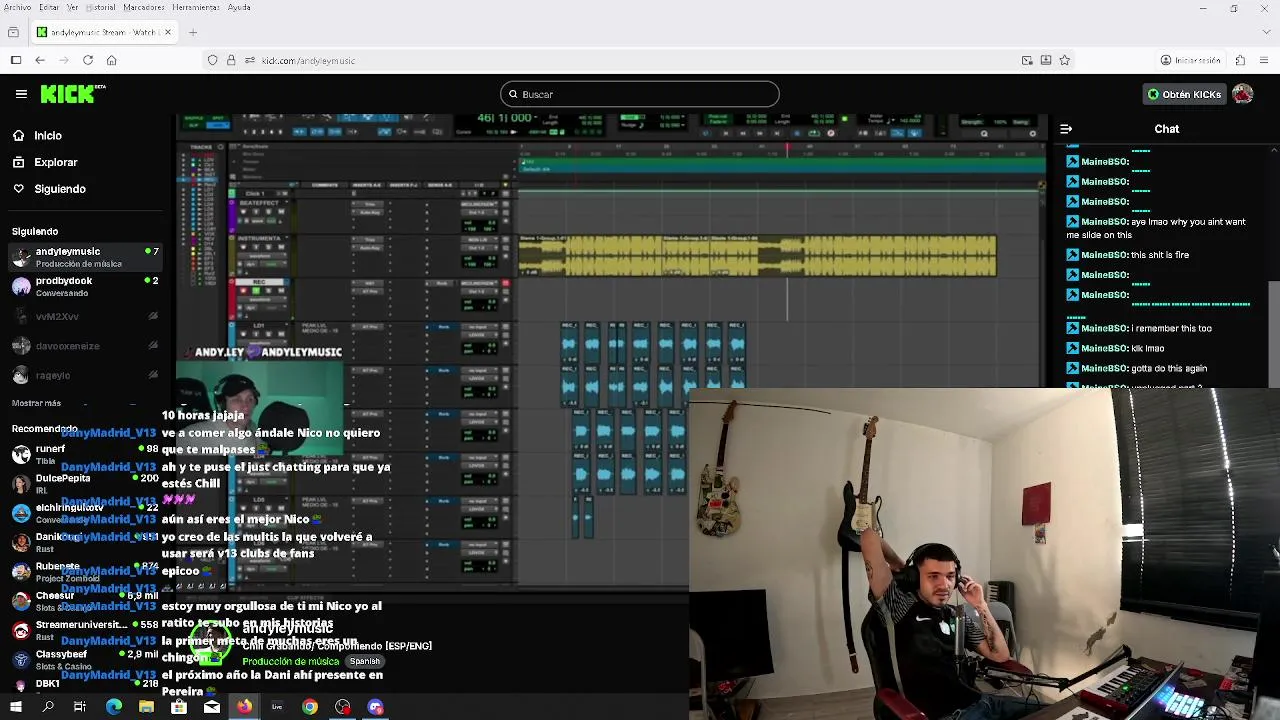Click the yellow instrumental waveform clip
This screenshot has height=720, width=1280.
coord(757,256)
